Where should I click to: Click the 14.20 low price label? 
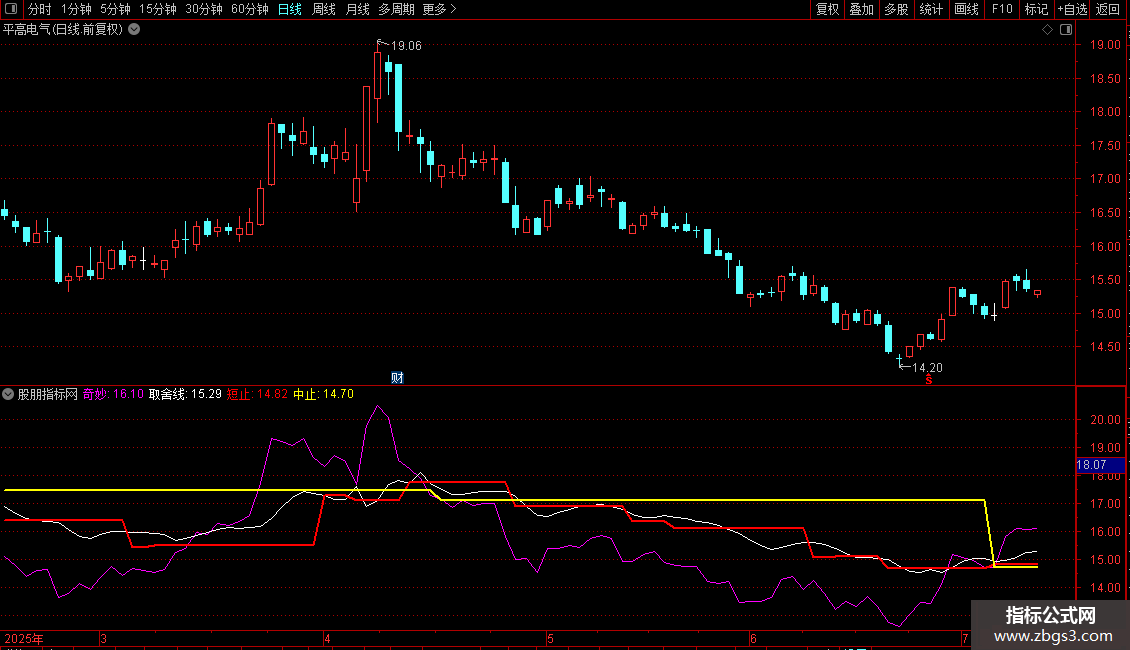pos(927,368)
